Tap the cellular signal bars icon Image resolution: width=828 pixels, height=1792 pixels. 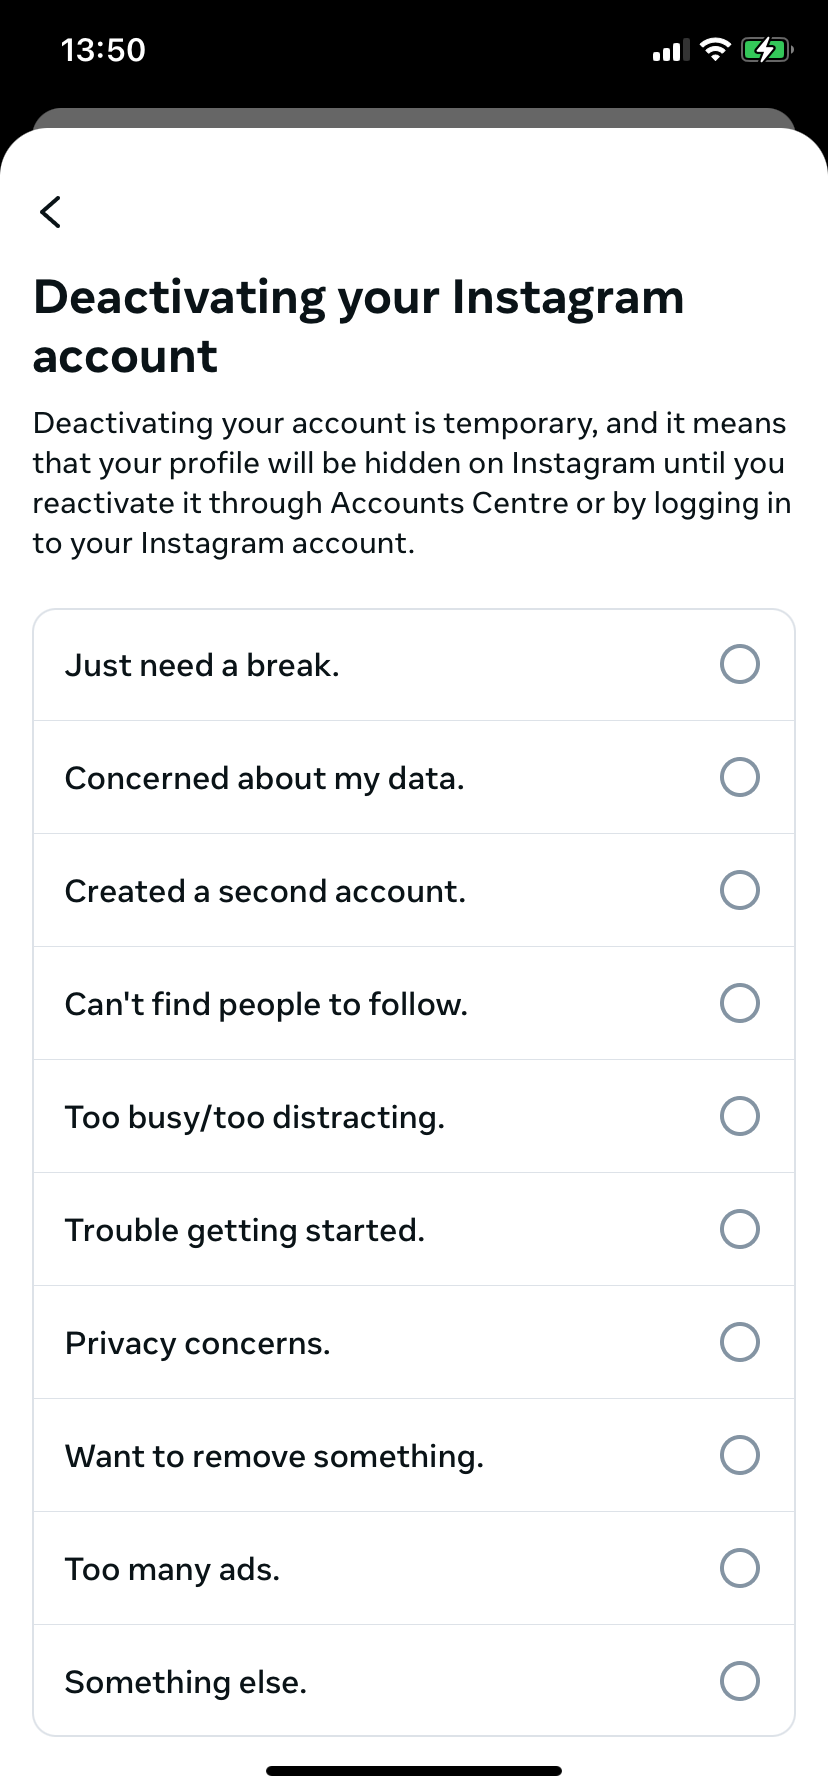tap(670, 49)
